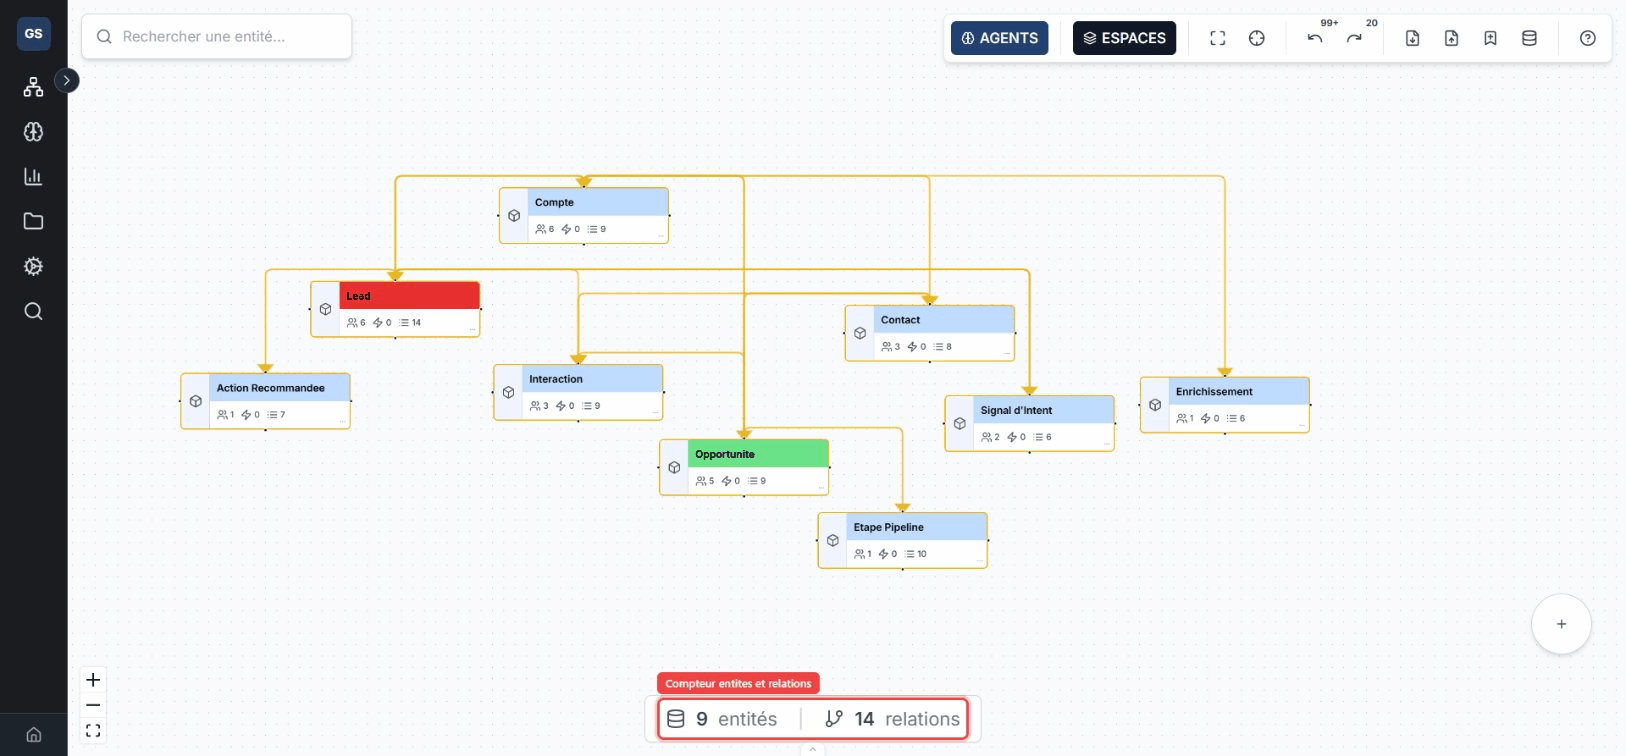Click the file upload export icon
The image size is (1626, 756).
pyautogui.click(x=1451, y=38)
